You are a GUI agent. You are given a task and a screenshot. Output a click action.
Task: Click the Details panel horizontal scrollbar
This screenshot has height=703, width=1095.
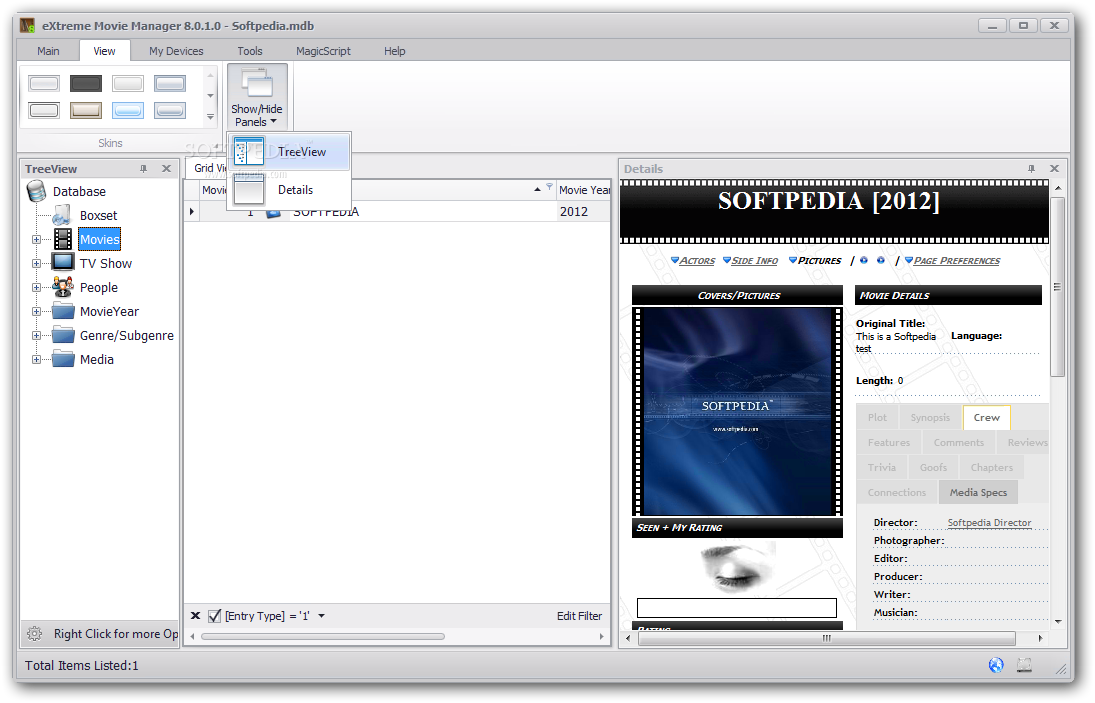point(826,638)
